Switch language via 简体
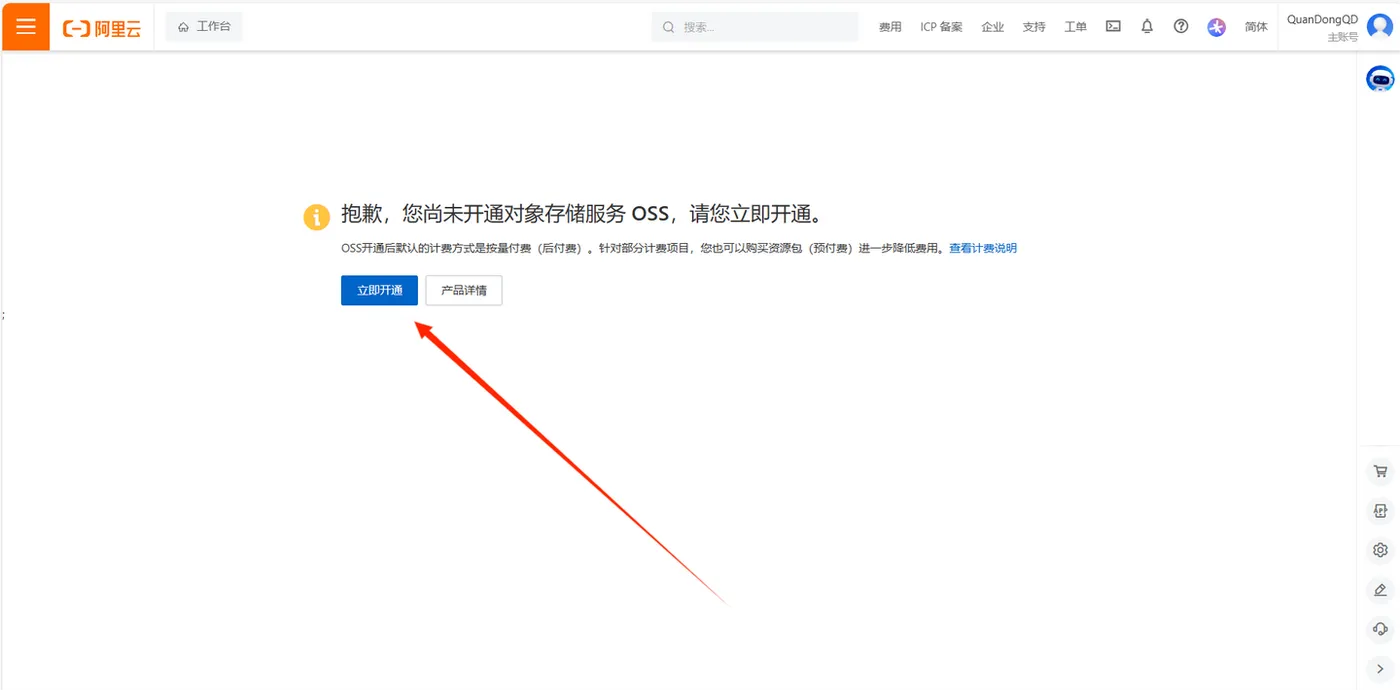The width and height of the screenshot is (1400, 690). point(1256,27)
